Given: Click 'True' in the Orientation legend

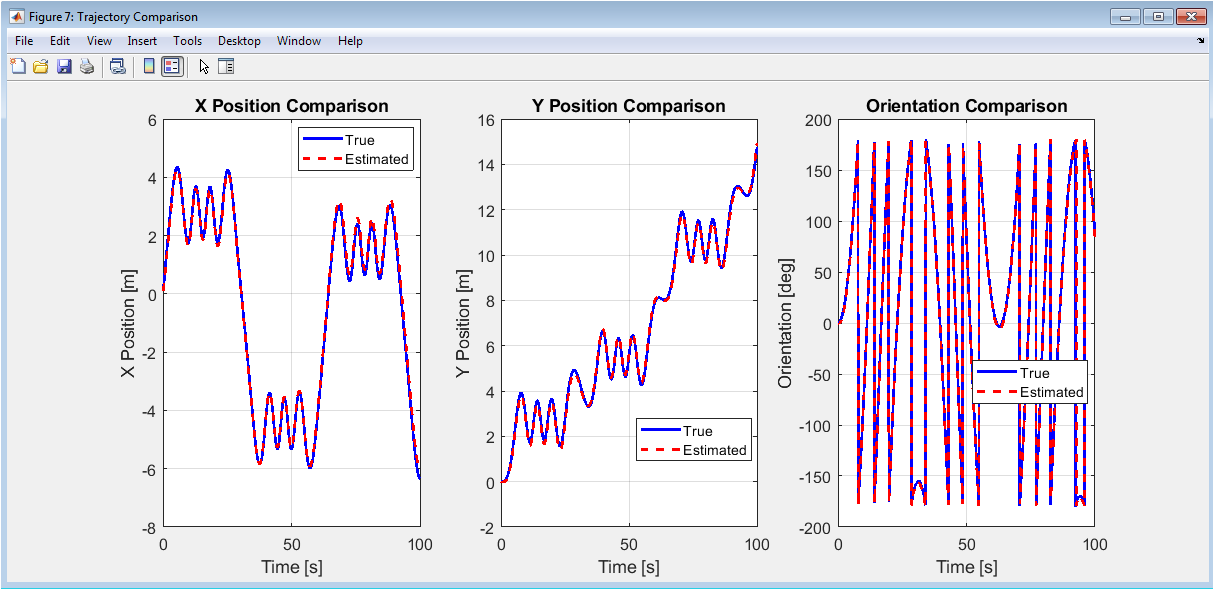Looking at the screenshot, I should pos(1035,374).
